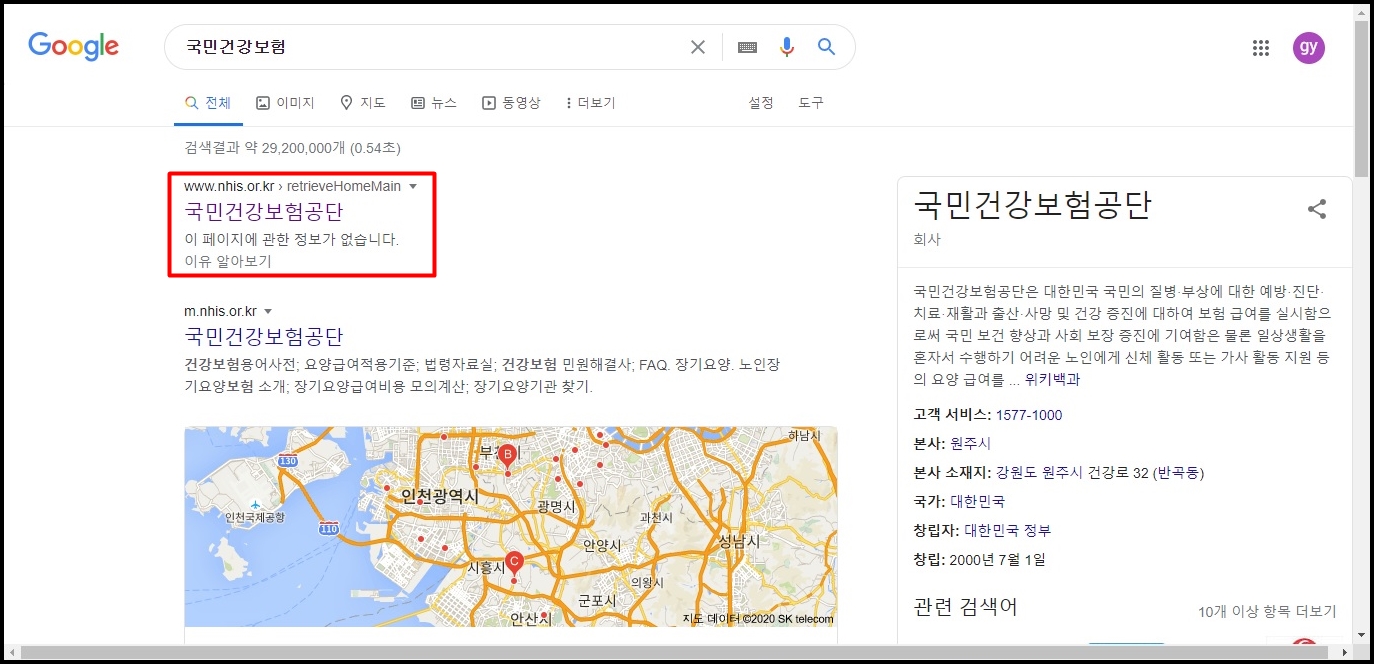Open the on-screen keyboard input tool
This screenshot has height=664, width=1374.
747,47
